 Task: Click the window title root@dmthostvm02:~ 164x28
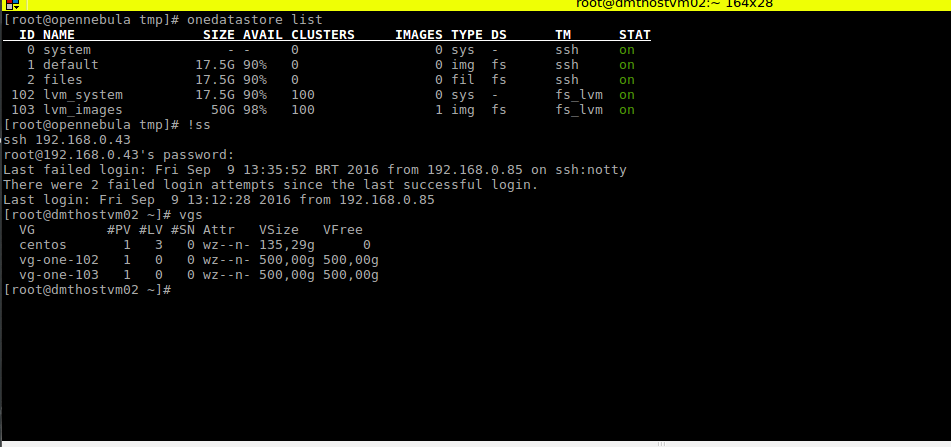[674, 4]
